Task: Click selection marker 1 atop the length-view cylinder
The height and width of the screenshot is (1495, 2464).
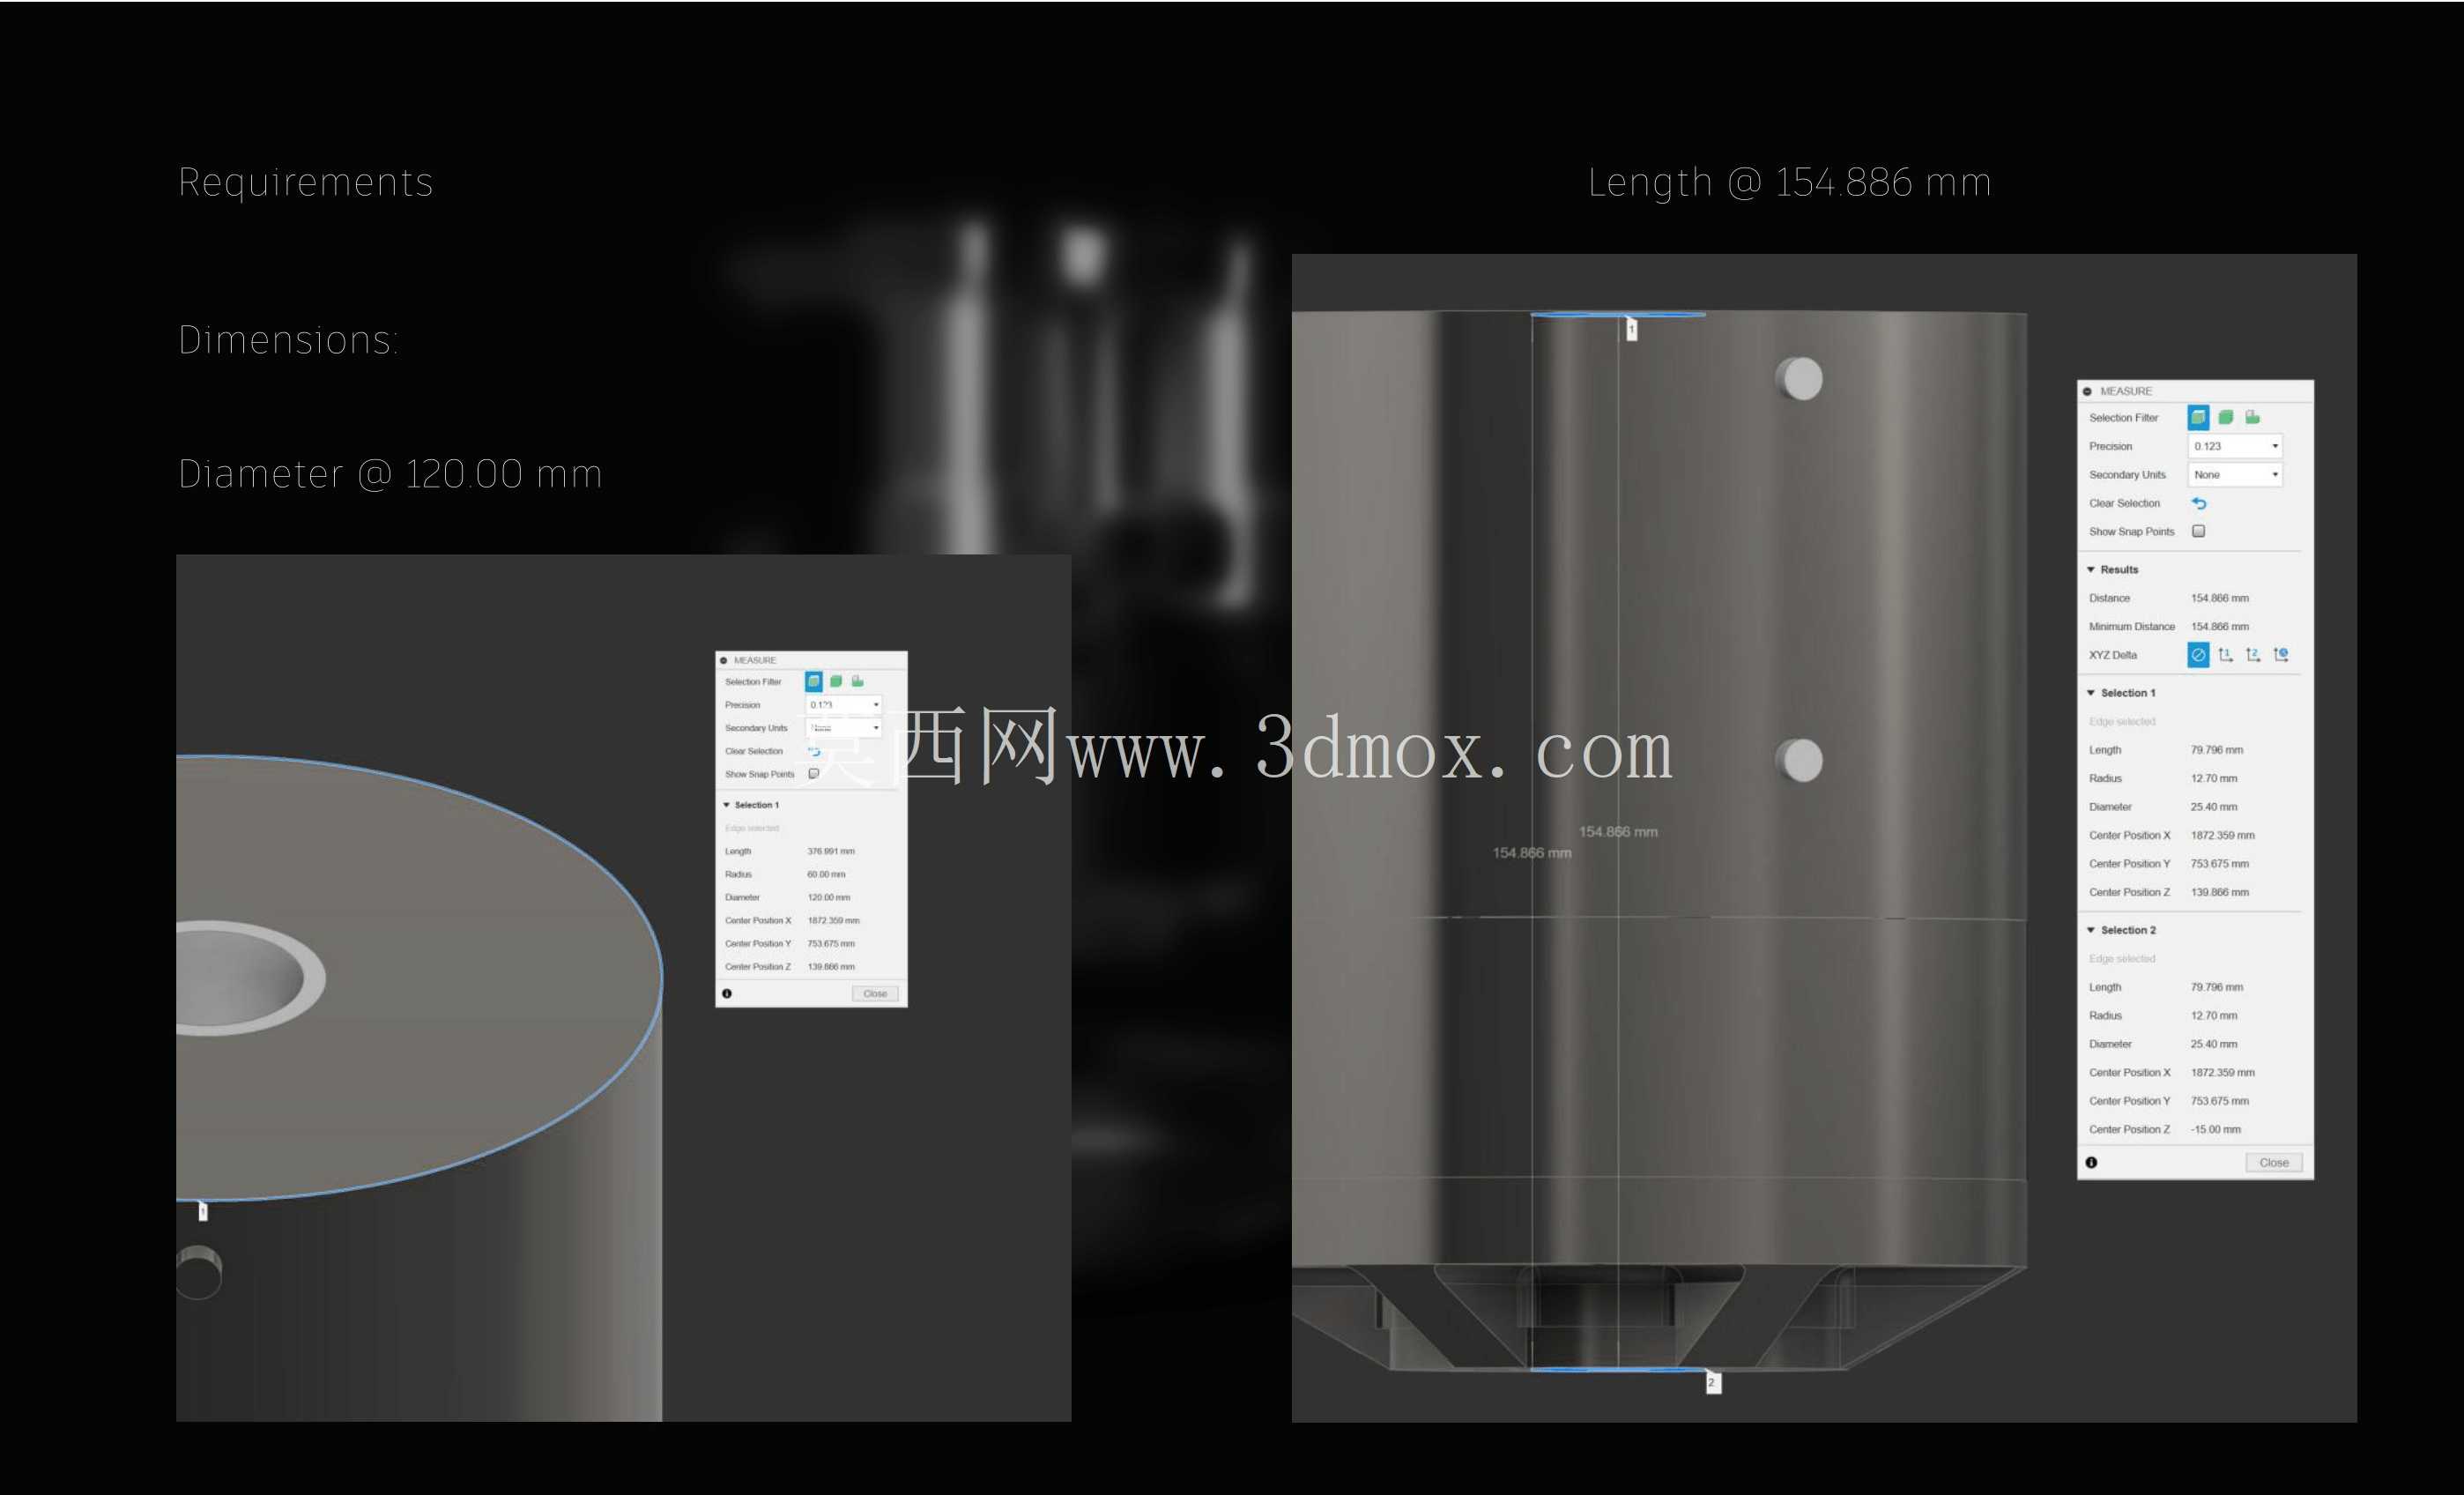Action: click(1632, 329)
